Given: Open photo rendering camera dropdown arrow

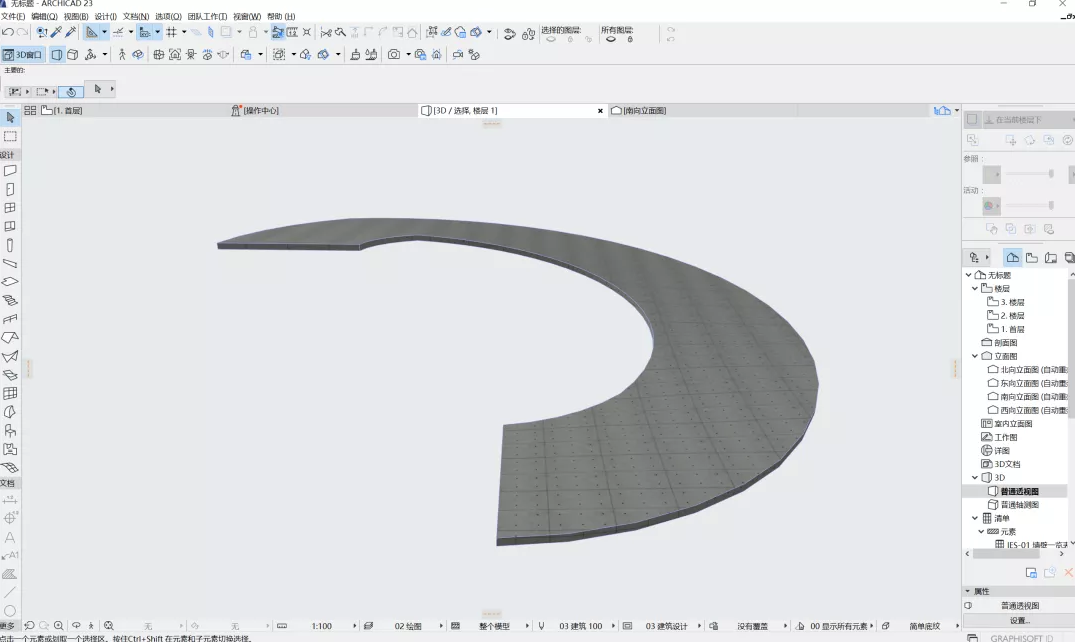Looking at the screenshot, I should pyautogui.click(x=408, y=54).
